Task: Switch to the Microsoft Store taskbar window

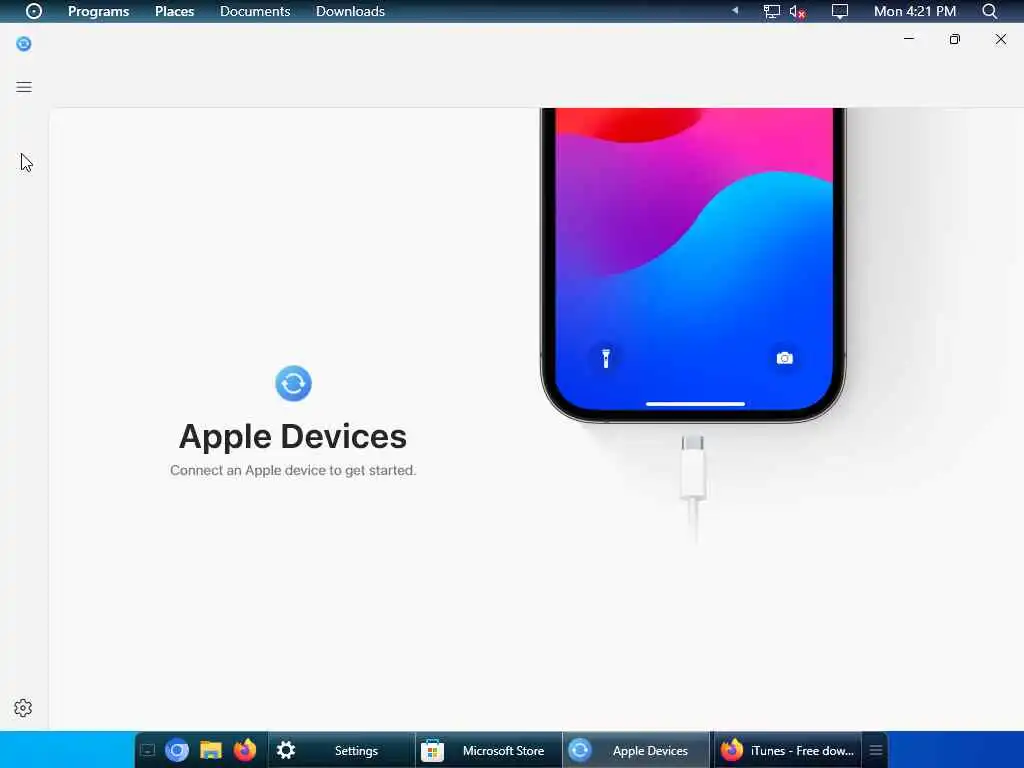Action: coord(488,750)
